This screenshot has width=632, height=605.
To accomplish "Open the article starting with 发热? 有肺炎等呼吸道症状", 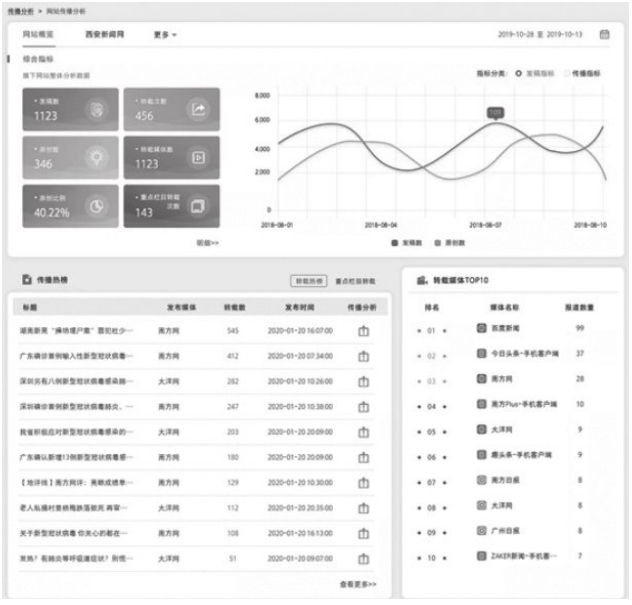I will pyautogui.click(x=76, y=559).
